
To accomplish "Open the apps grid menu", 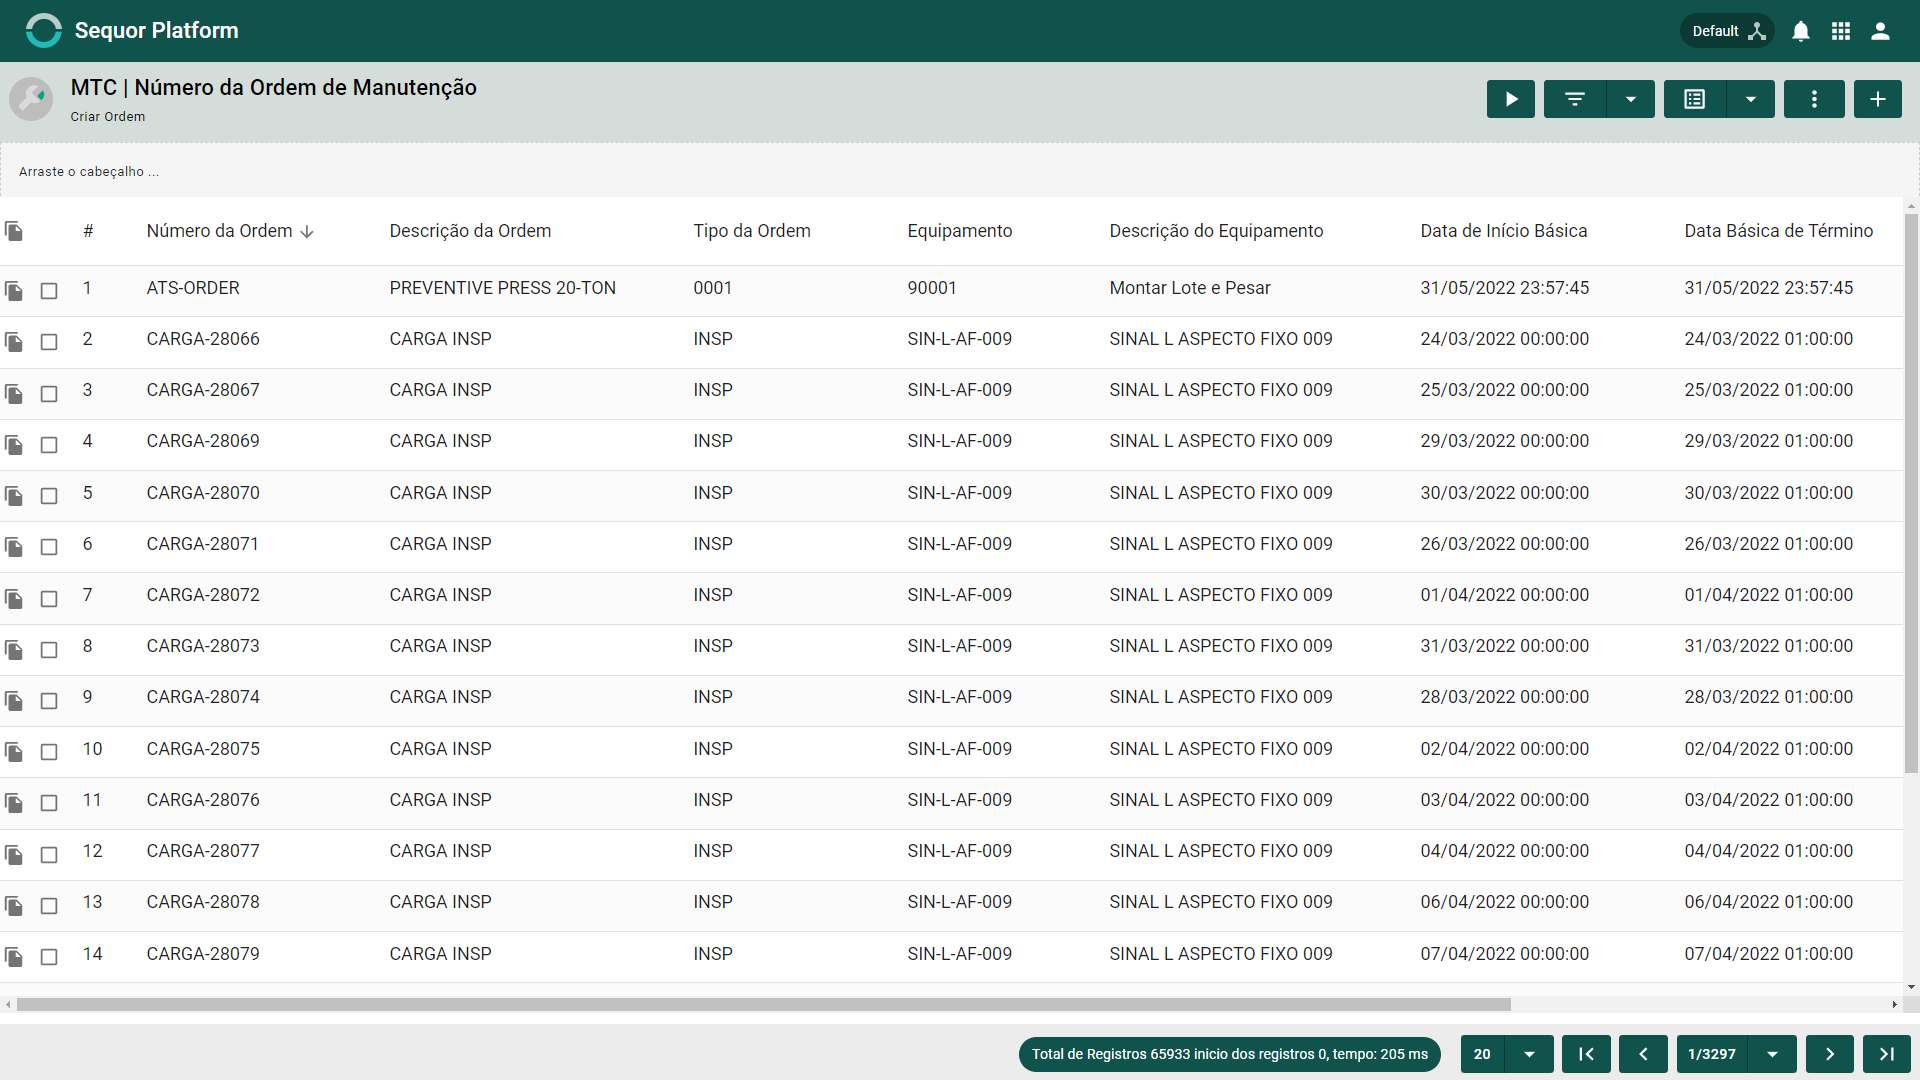I will coord(1841,31).
